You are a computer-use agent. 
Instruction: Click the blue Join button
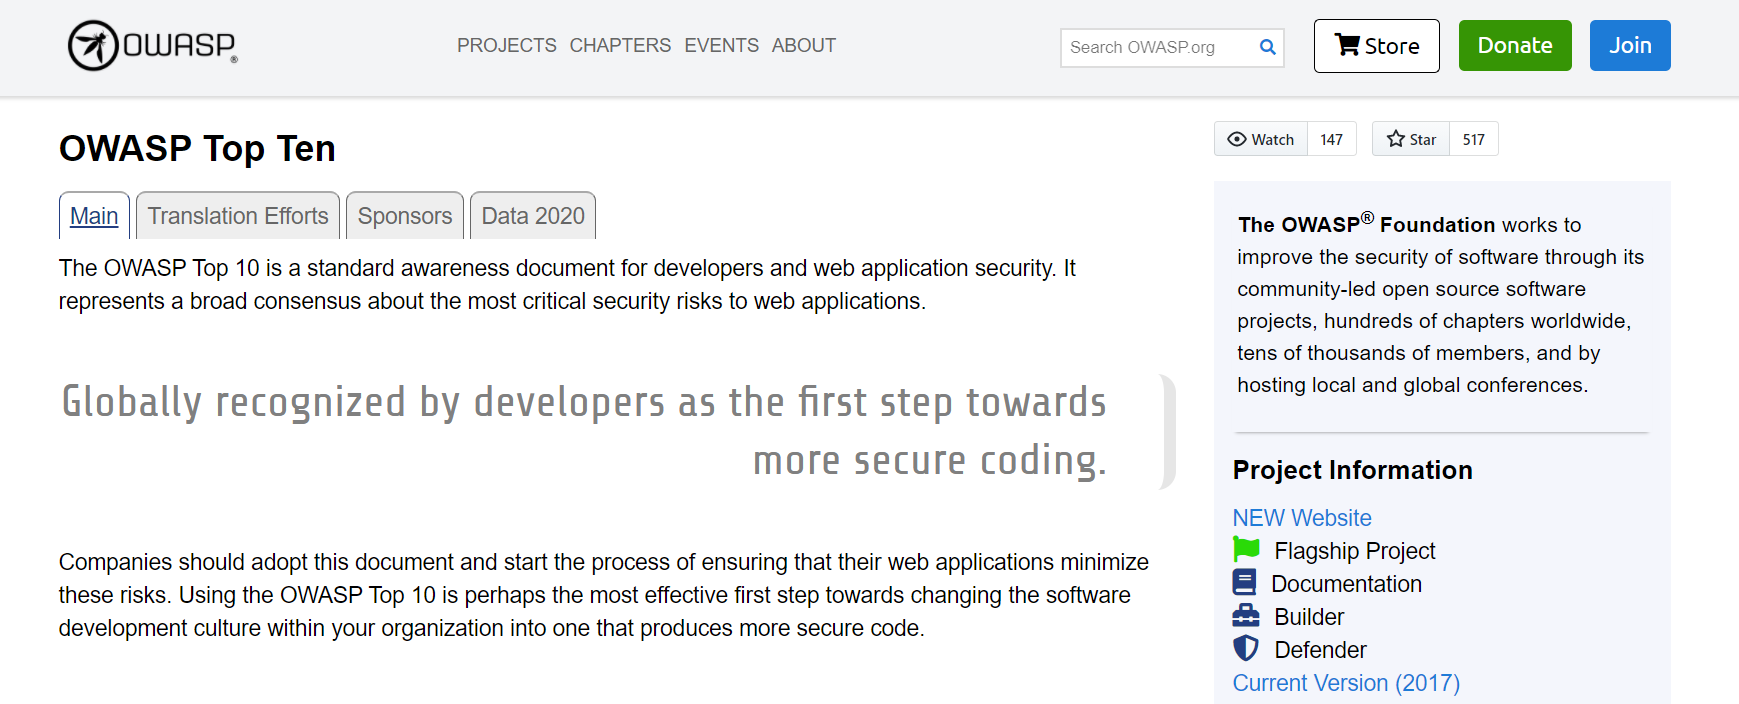coord(1630,46)
